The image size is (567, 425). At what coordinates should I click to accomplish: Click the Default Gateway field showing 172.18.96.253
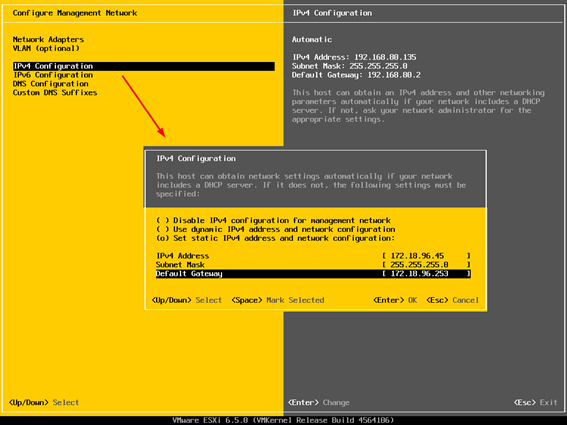click(426, 273)
